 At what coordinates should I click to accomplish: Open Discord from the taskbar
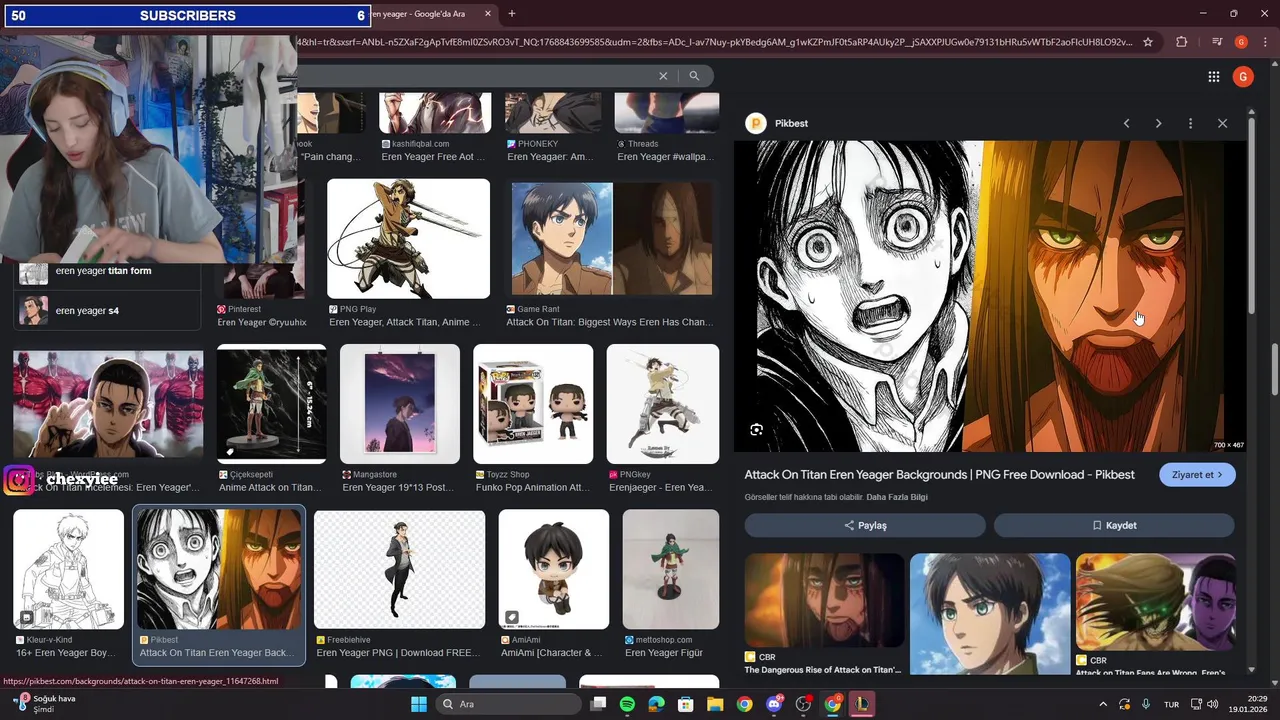point(774,704)
